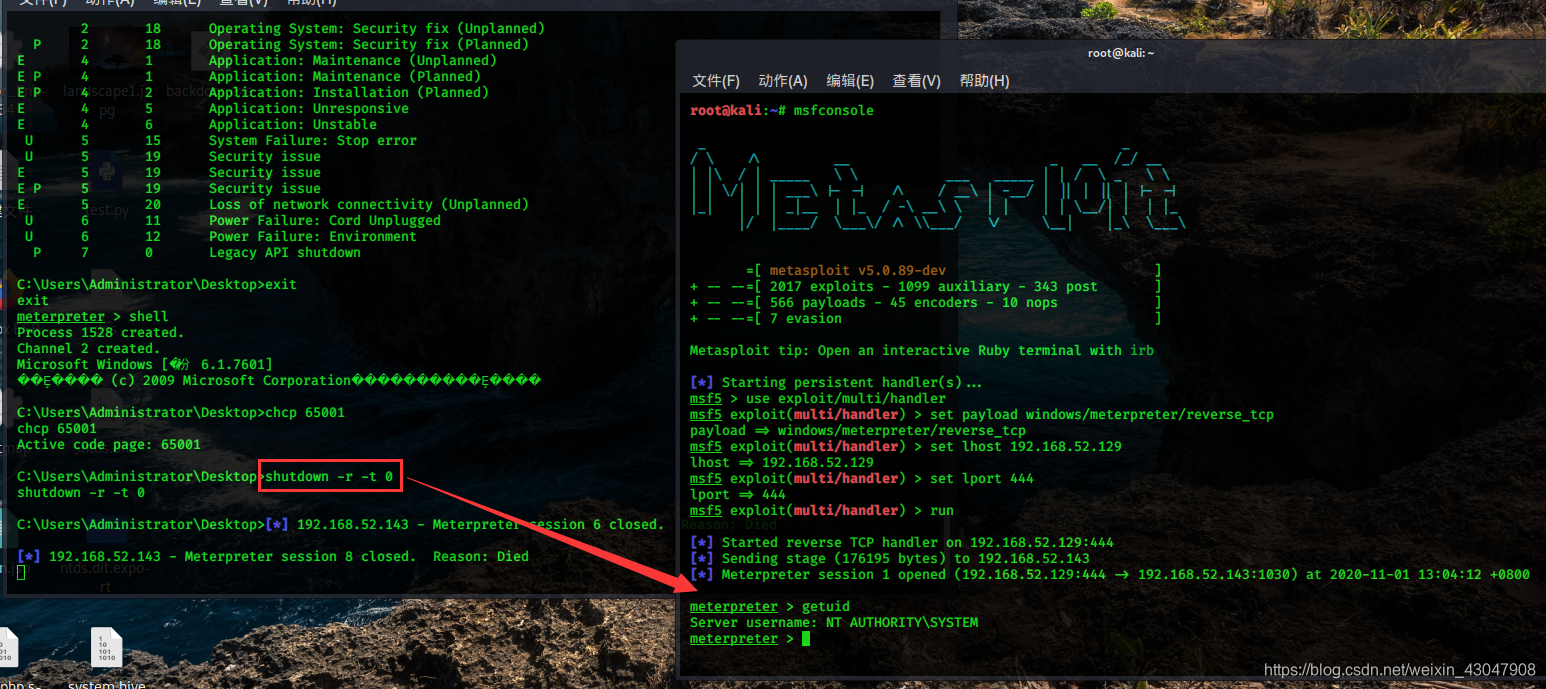The image size is (1546, 689).
Task: Click the 'root@kali:~# msfconsole' prompt line
Action: pos(782,110)
